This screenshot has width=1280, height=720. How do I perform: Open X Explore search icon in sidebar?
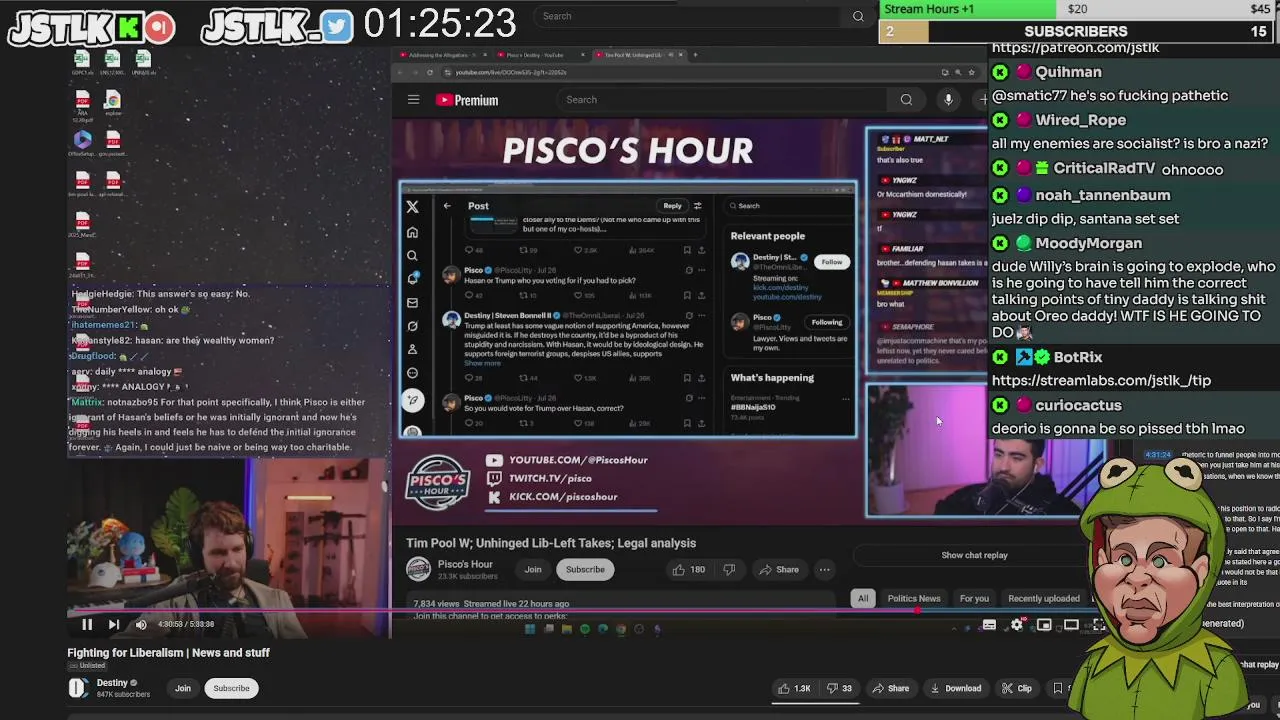[412, 256]
